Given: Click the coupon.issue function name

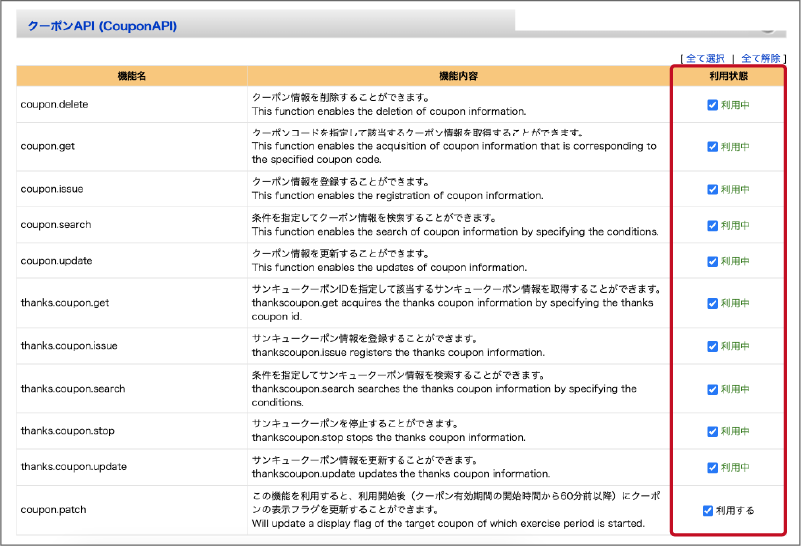Looking at the screenshot, I should [x=52, y=189].
